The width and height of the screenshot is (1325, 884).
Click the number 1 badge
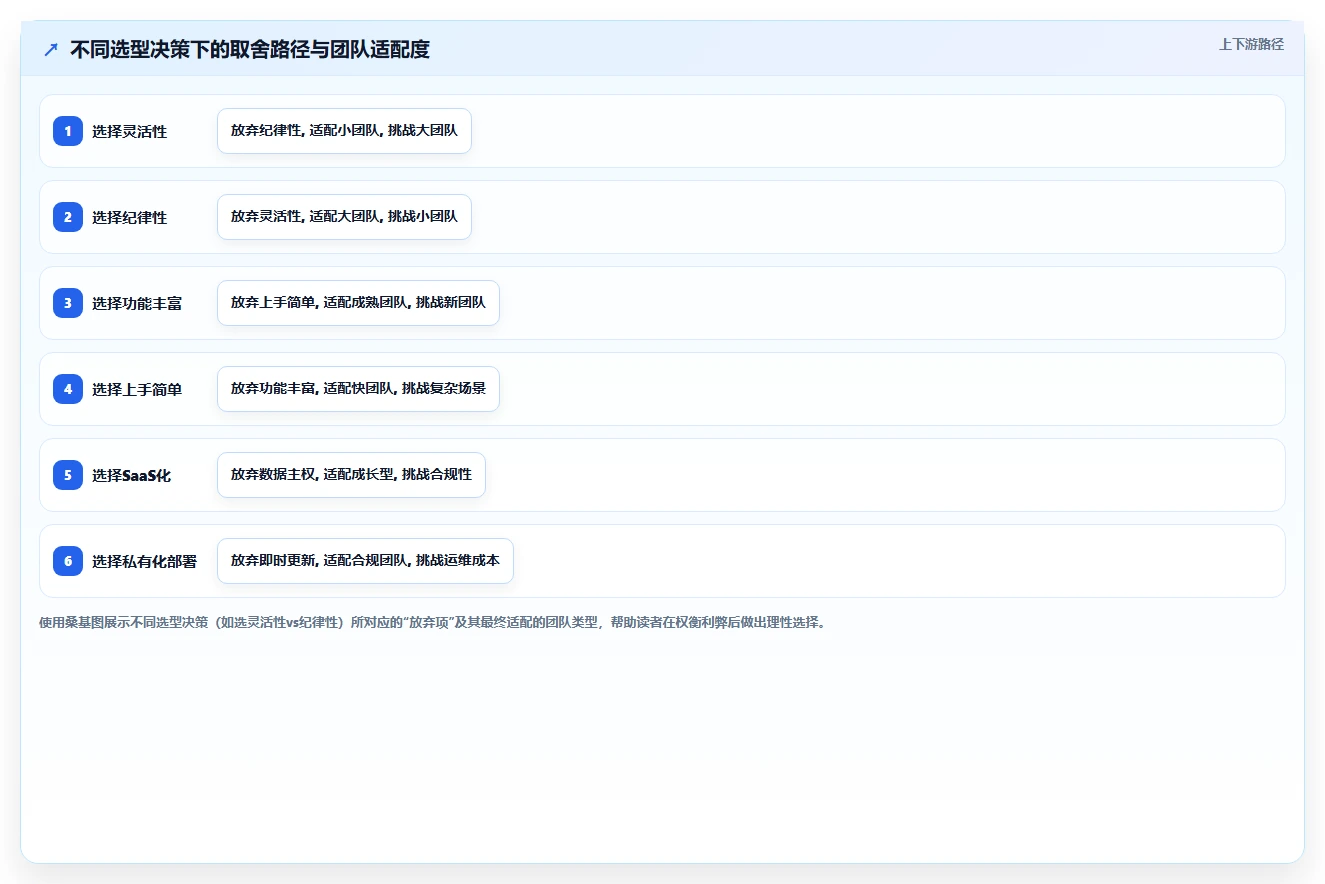[68, 131]
